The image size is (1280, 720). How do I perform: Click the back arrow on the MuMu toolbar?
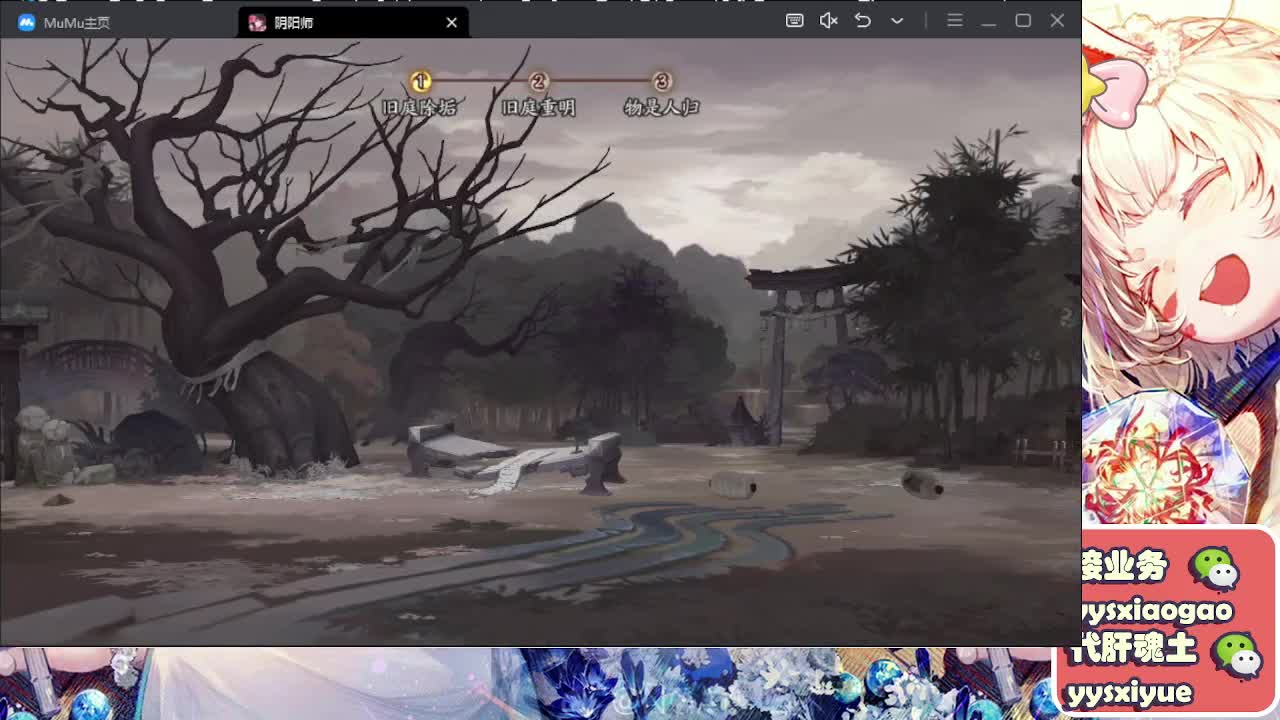click(862, 20)
